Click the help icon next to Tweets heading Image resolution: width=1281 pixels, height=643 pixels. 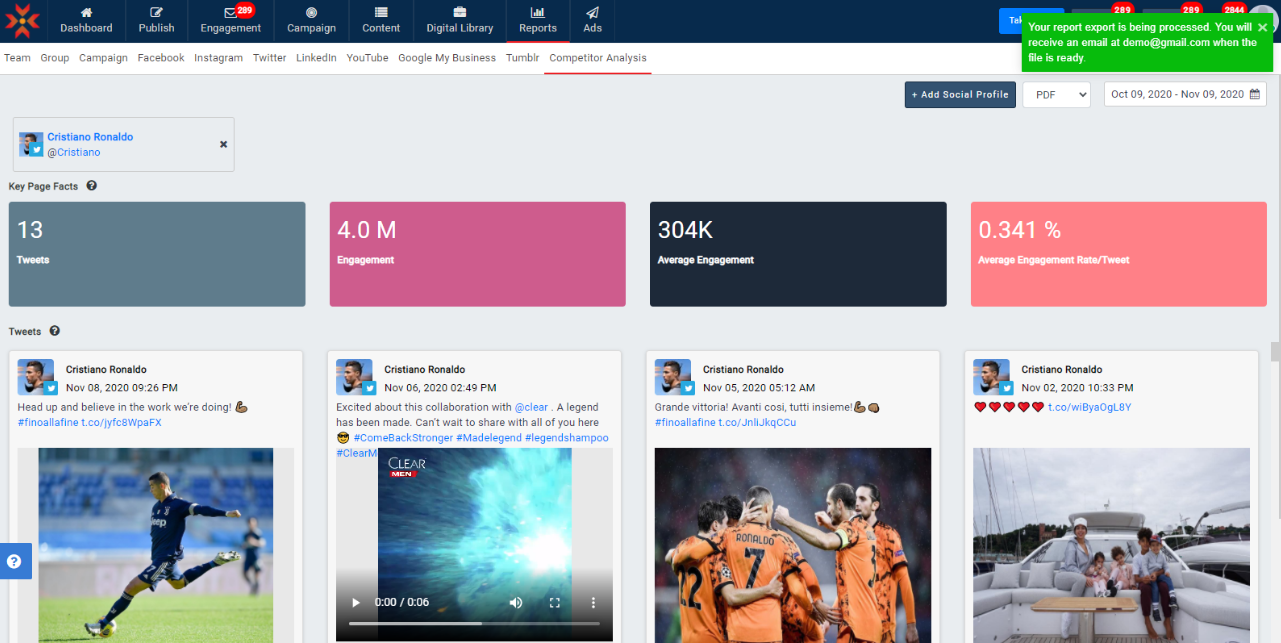[x=55, y=331]
